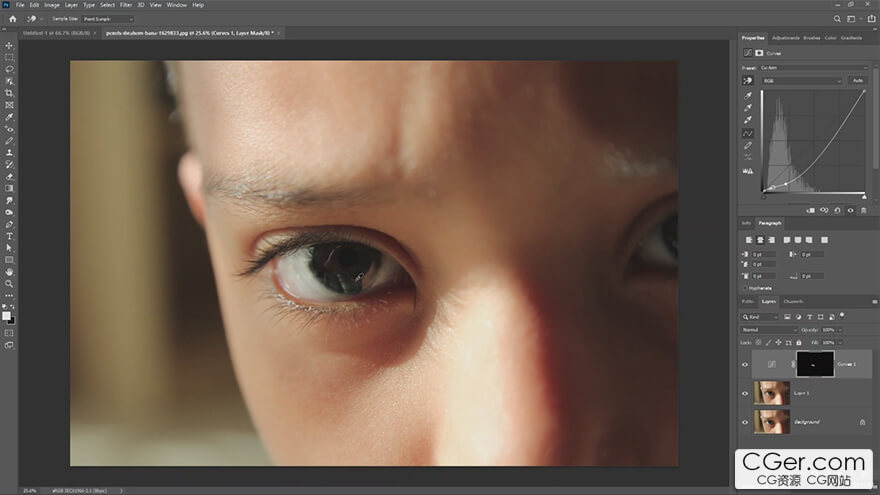
Task: Select the Eraser tool
Action: point(9,177)
